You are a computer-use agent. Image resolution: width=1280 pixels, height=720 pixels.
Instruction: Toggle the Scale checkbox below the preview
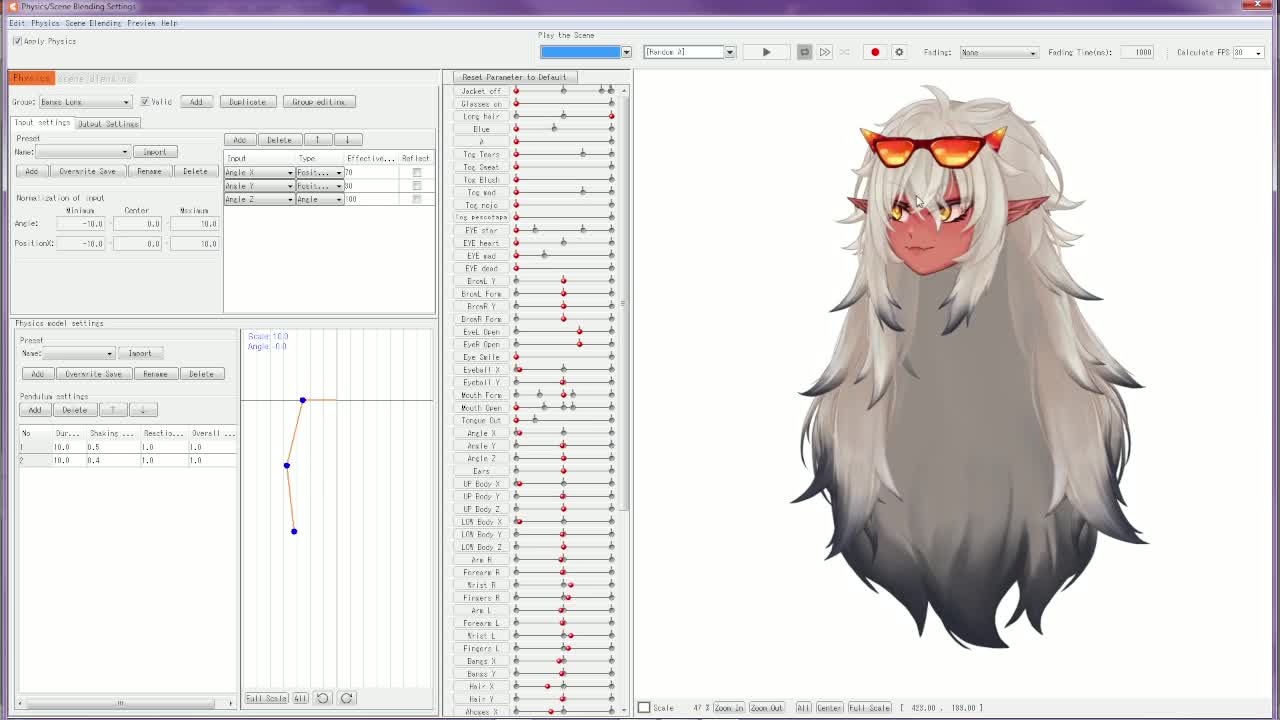(x=644, y=708)
